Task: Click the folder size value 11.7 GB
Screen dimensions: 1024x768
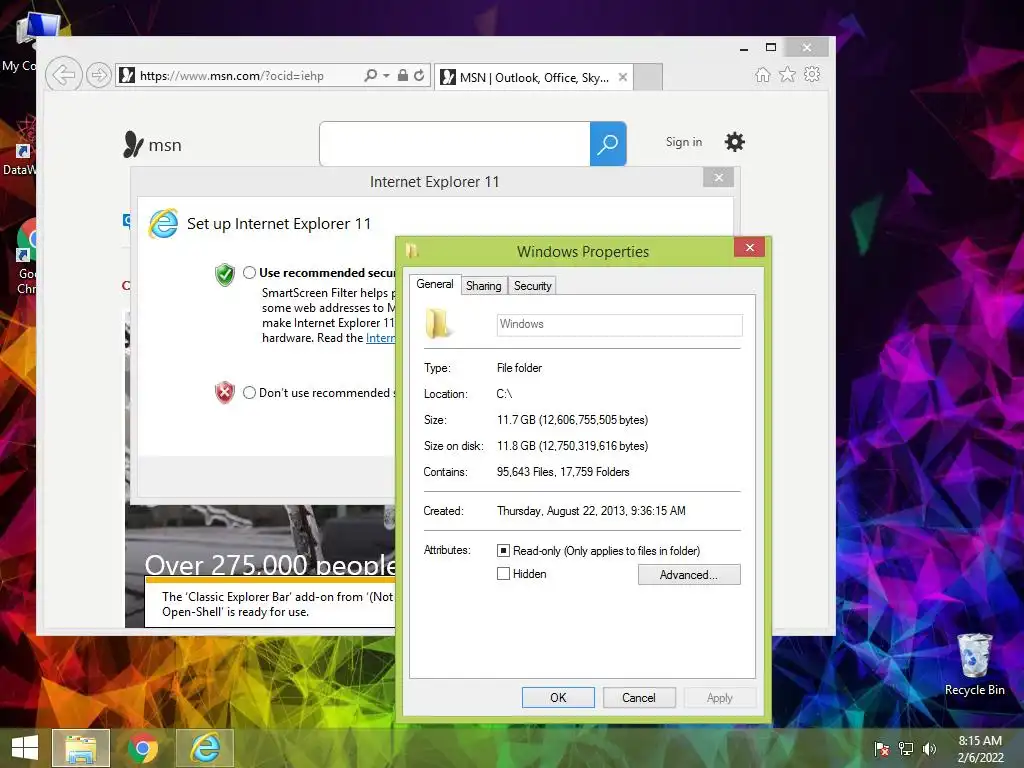Action: point(572,420)
